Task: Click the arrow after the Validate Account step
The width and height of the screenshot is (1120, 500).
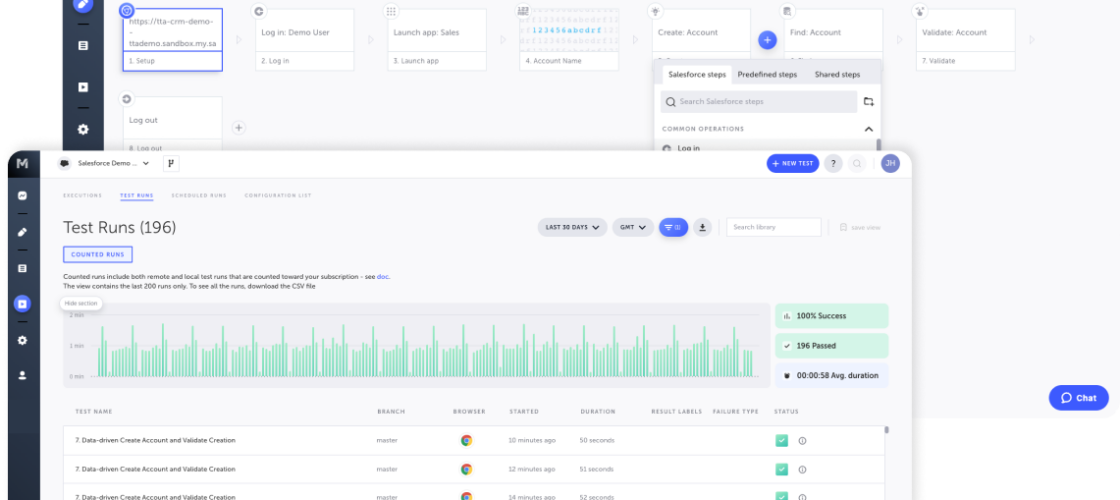Action: point(1031,40)
